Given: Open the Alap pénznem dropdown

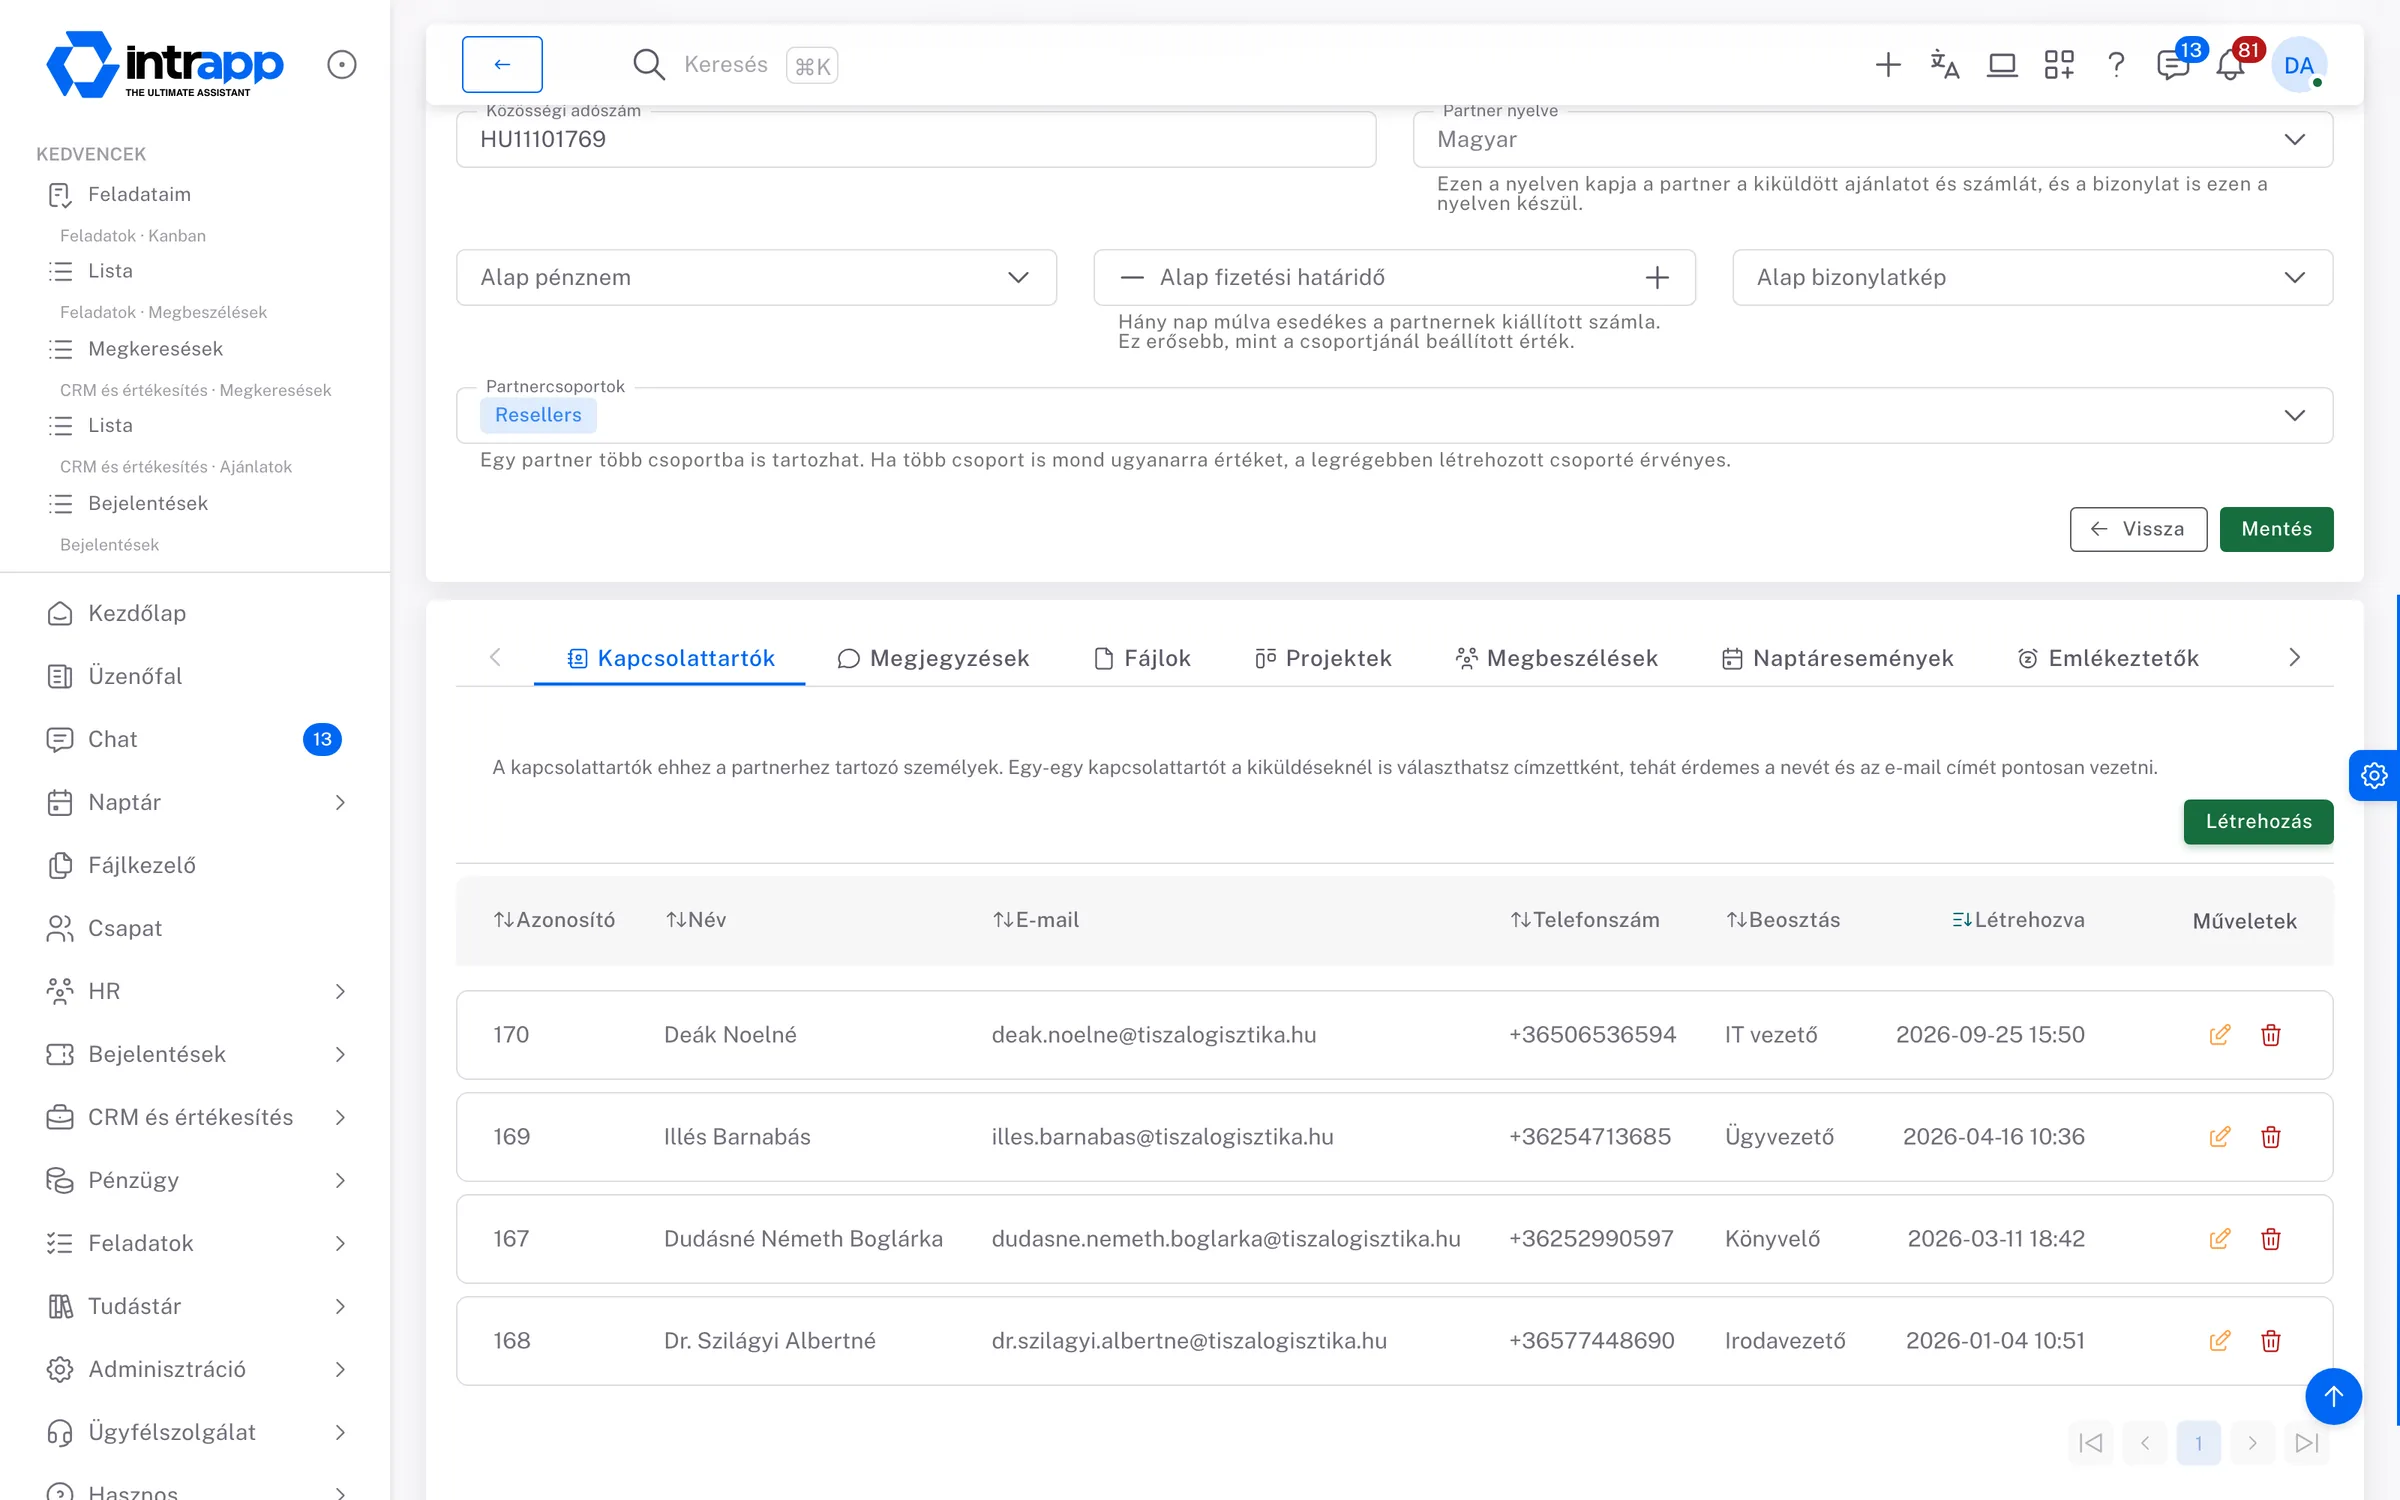Looking at the screenshot, I should coord(756,277).
